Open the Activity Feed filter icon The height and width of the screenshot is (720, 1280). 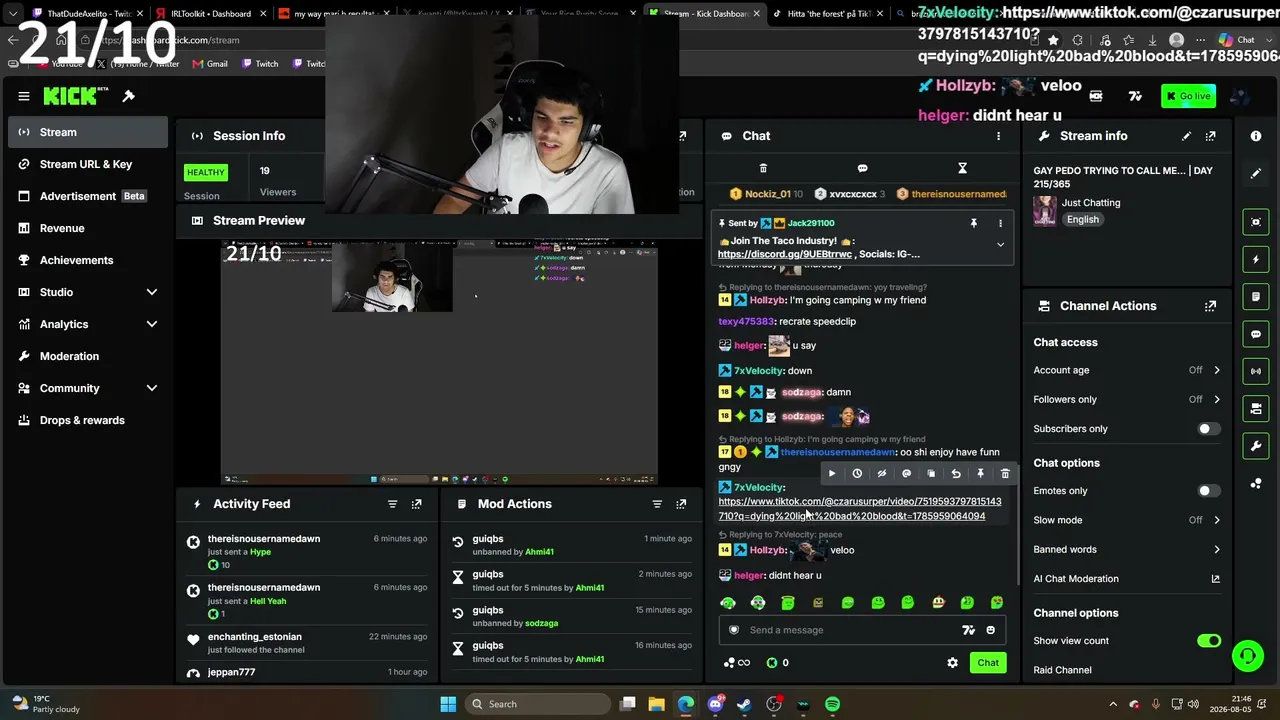pyautogui.click(x=392, y=504)
